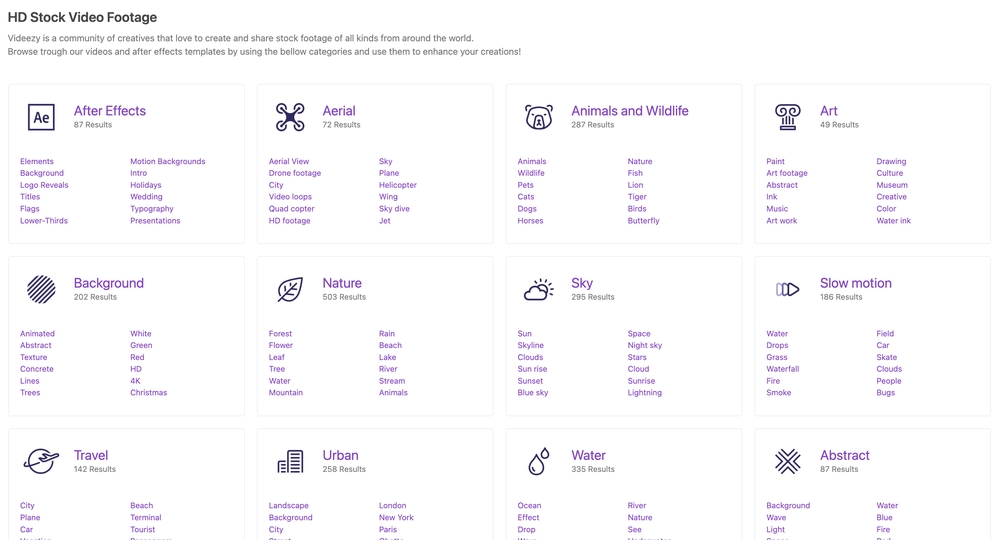Click the Background striped circle icon
Screen dimensions: 1000x540
click(41, 289)
